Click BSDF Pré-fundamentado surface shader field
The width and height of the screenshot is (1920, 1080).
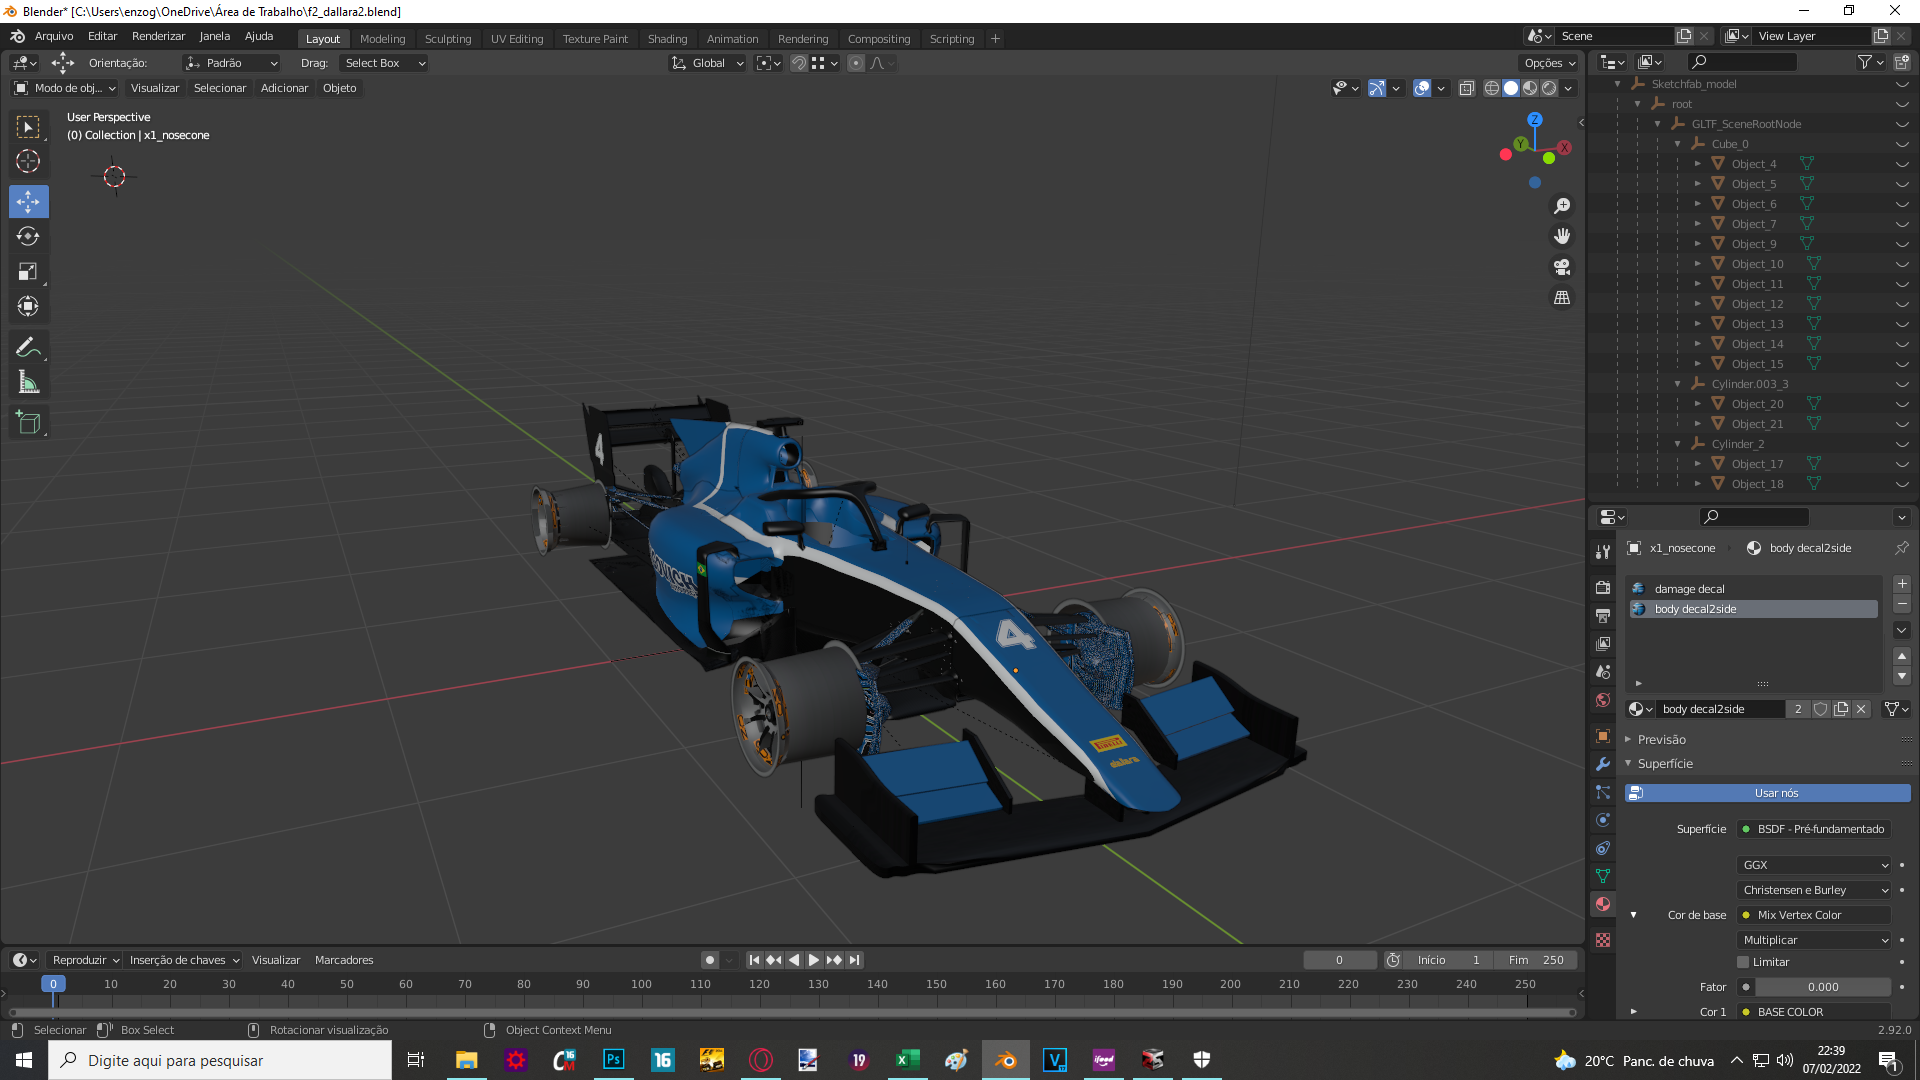tap(1815, 829)
